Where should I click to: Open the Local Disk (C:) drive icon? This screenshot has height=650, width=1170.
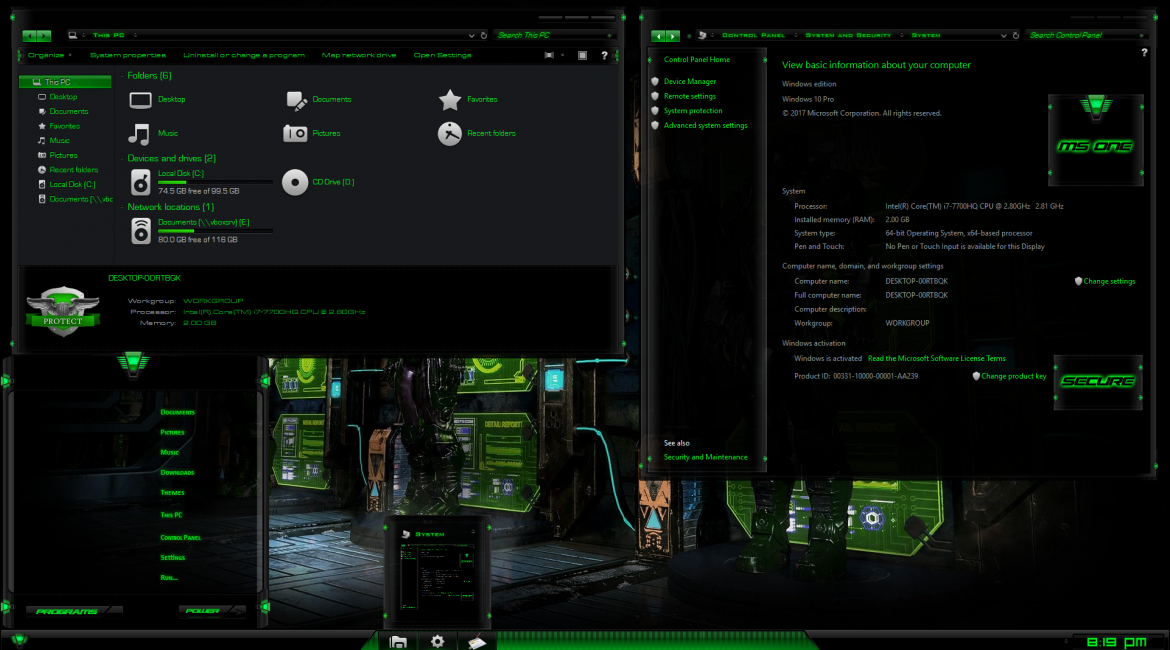140,183
